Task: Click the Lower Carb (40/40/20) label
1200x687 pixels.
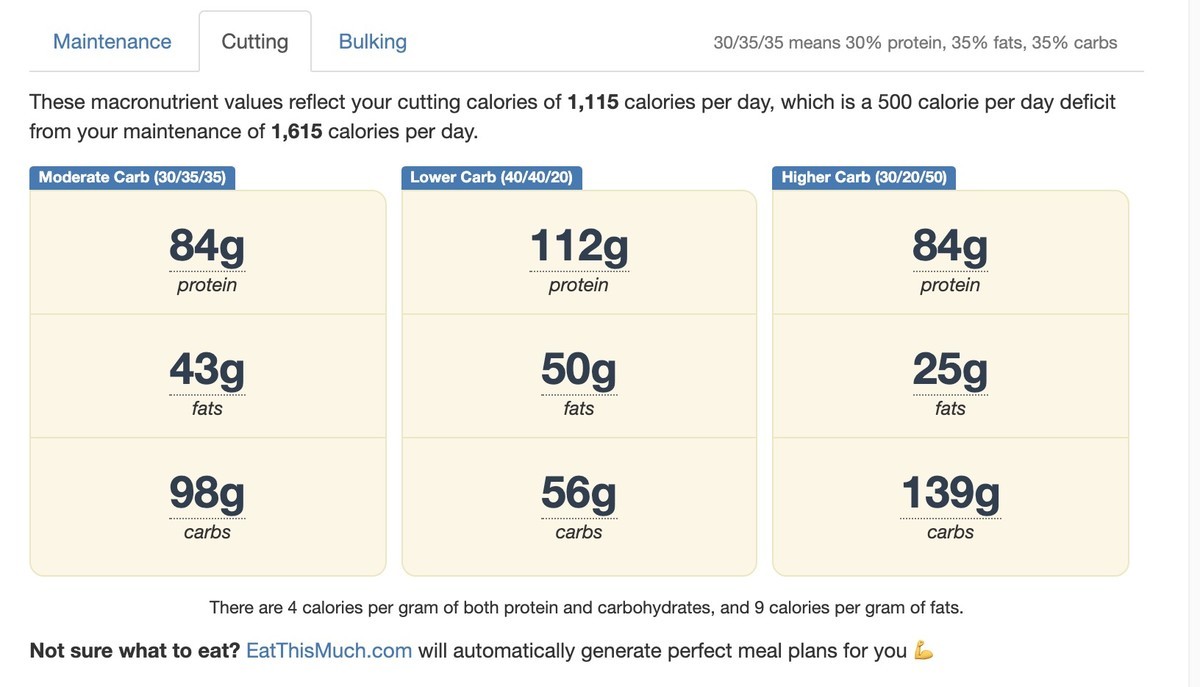Action: point(491,177)
